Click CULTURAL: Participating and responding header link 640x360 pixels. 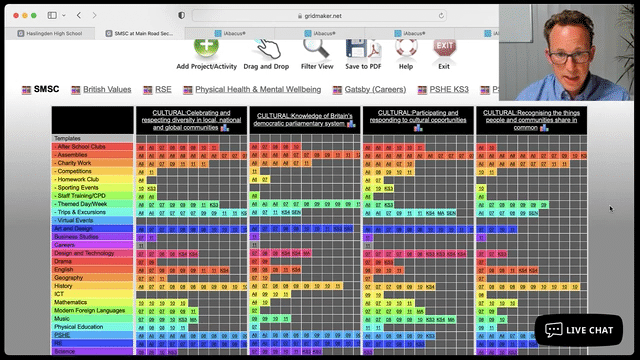coord(418,116)
